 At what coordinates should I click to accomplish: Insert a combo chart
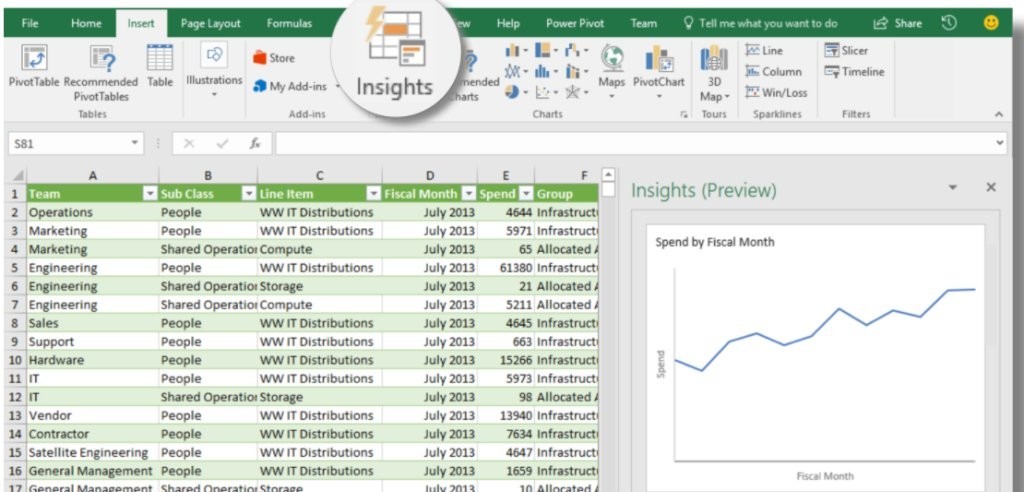576,71
